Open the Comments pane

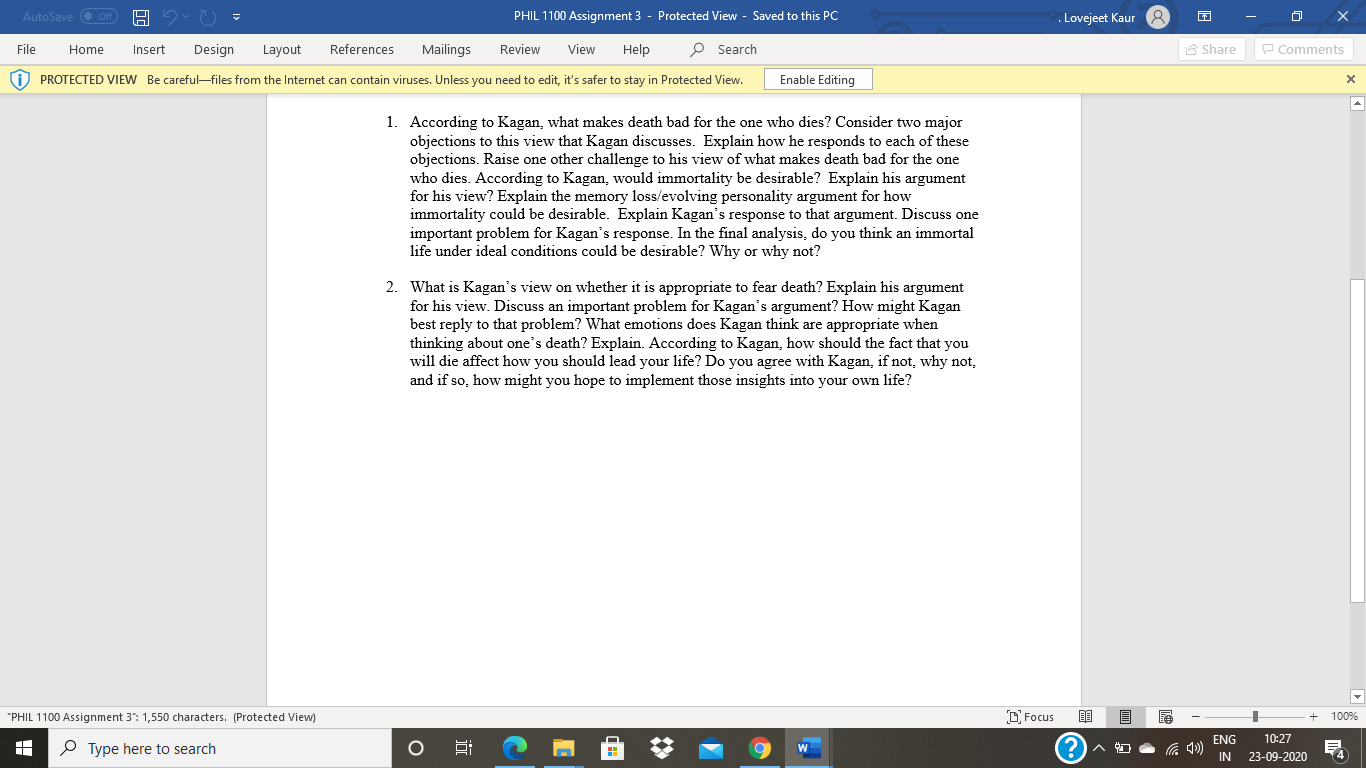click(x=1303, y=49)
